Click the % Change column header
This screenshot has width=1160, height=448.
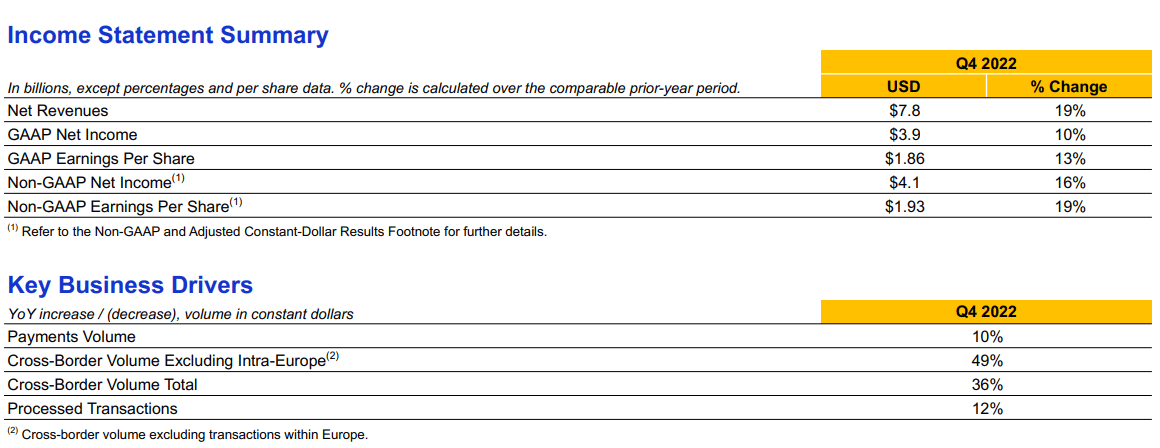[x=1069, y=87]
